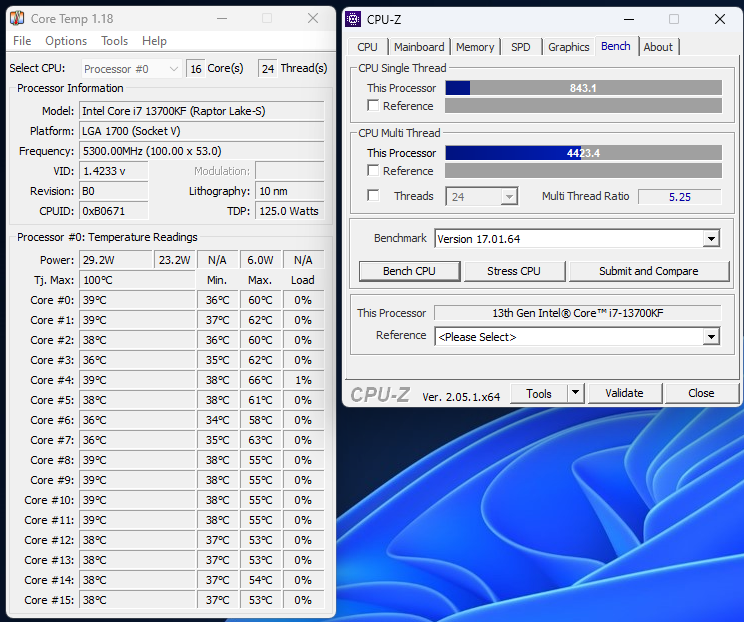744x622 pixels.
Task: Close the Core Temp window
Action: (x=313, y=19)
